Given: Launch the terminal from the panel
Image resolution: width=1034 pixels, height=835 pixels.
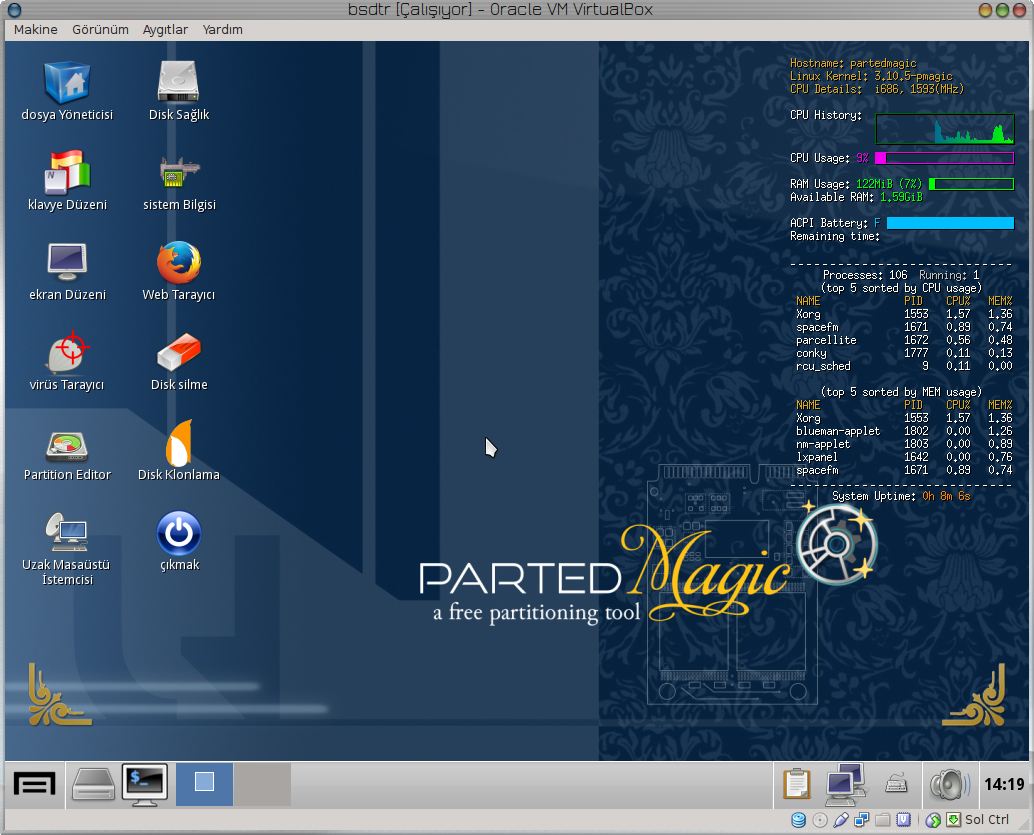Looking at the screenshot, I should coord(145,784).
